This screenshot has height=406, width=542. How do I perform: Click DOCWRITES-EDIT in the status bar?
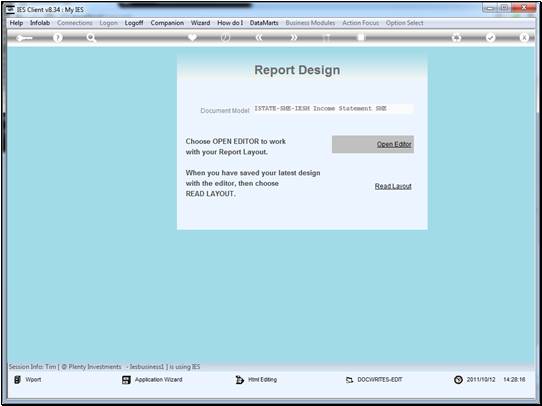point(374,380)
